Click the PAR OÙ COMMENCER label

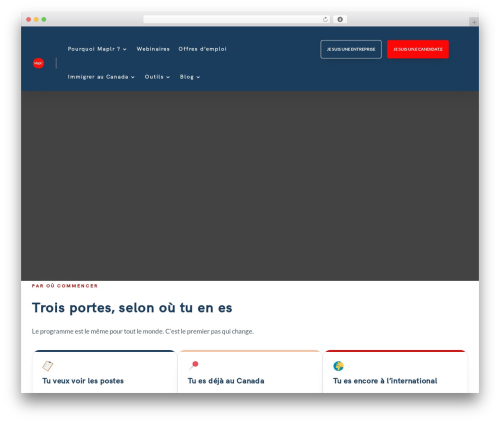point(65,286)
